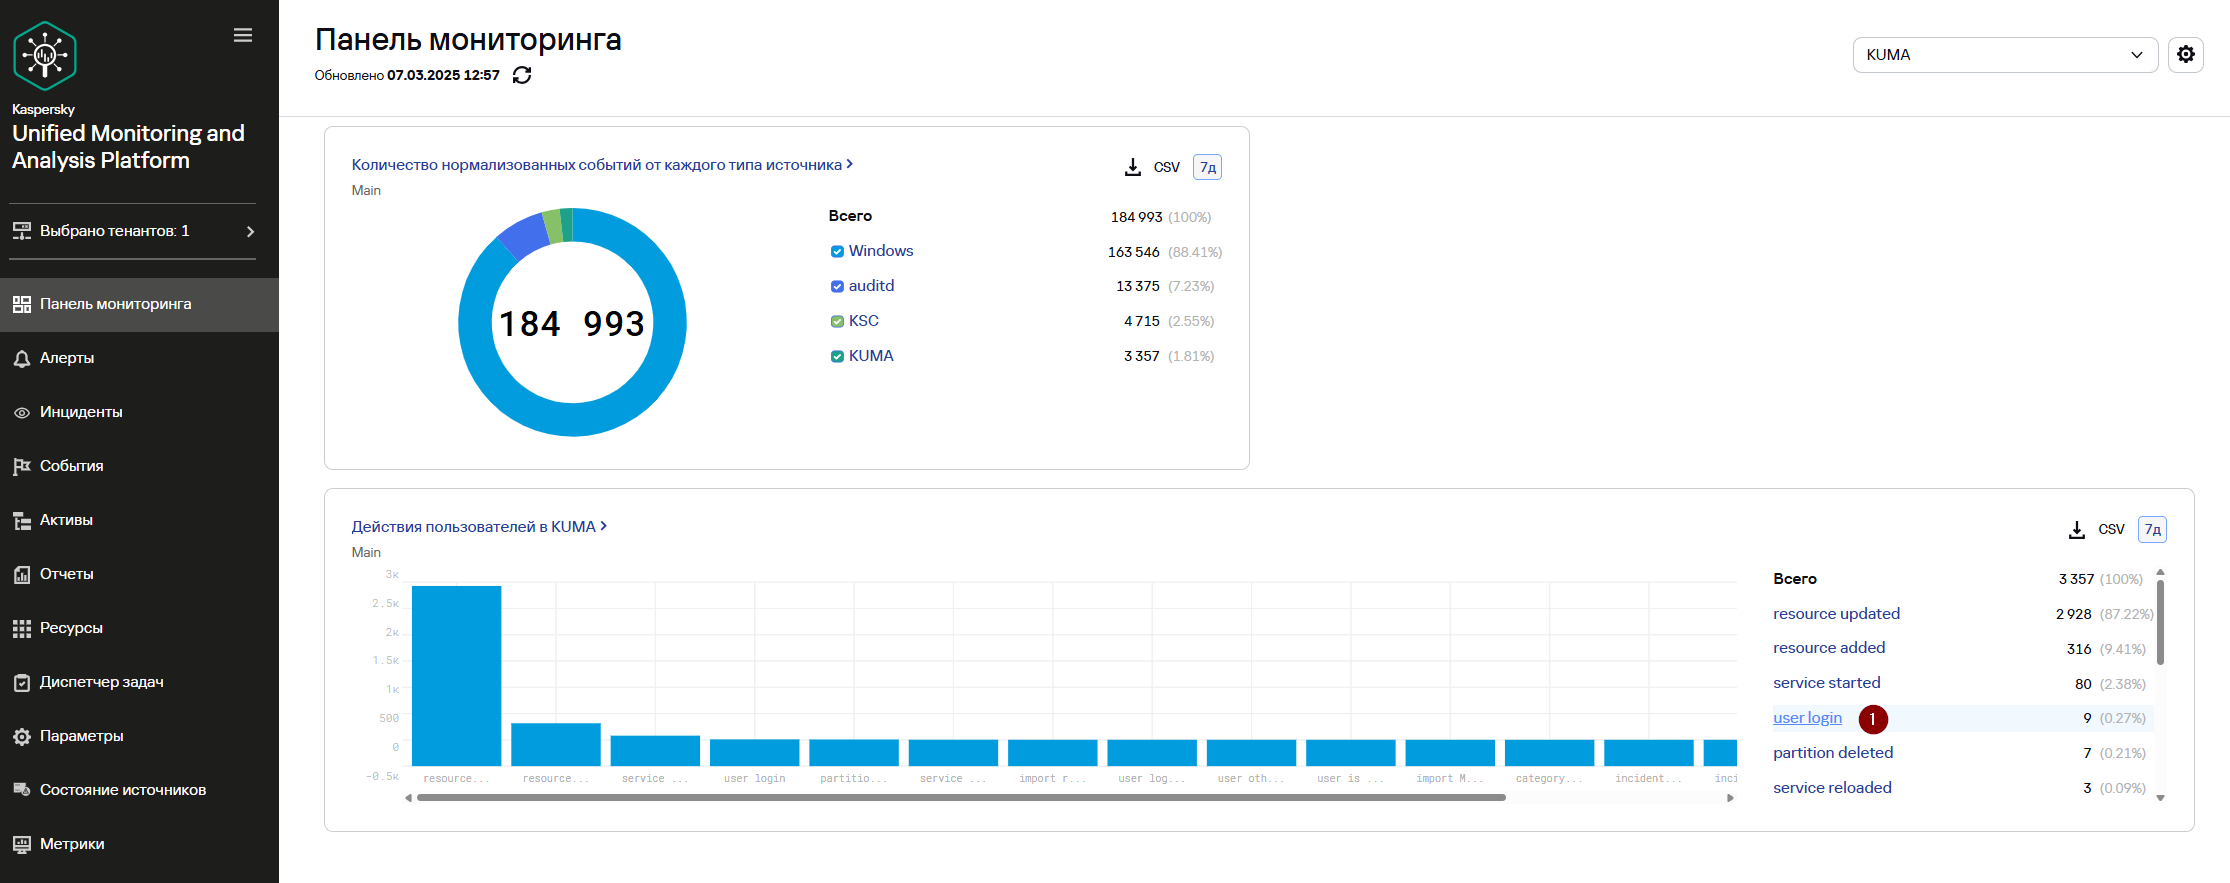Open the normalized events widget title link

[x=596, y=165]
